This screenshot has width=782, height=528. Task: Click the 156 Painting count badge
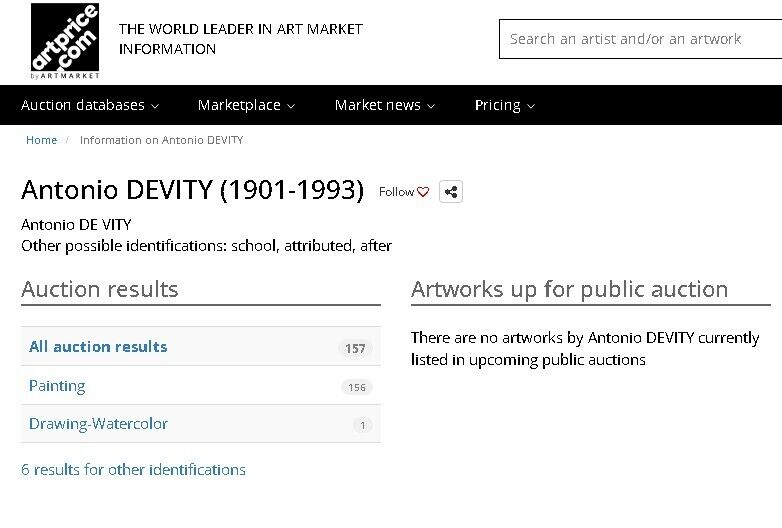(357, 387)
